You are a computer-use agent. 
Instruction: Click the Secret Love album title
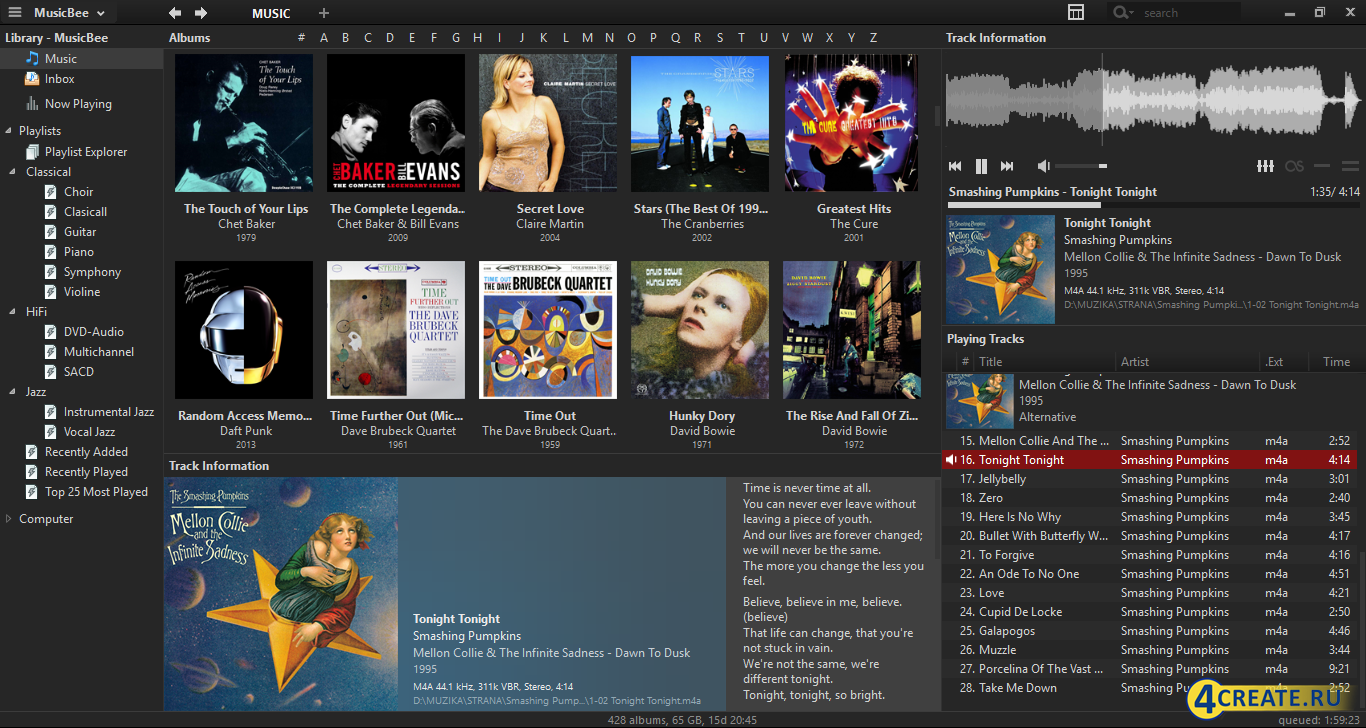click(550, 209)
